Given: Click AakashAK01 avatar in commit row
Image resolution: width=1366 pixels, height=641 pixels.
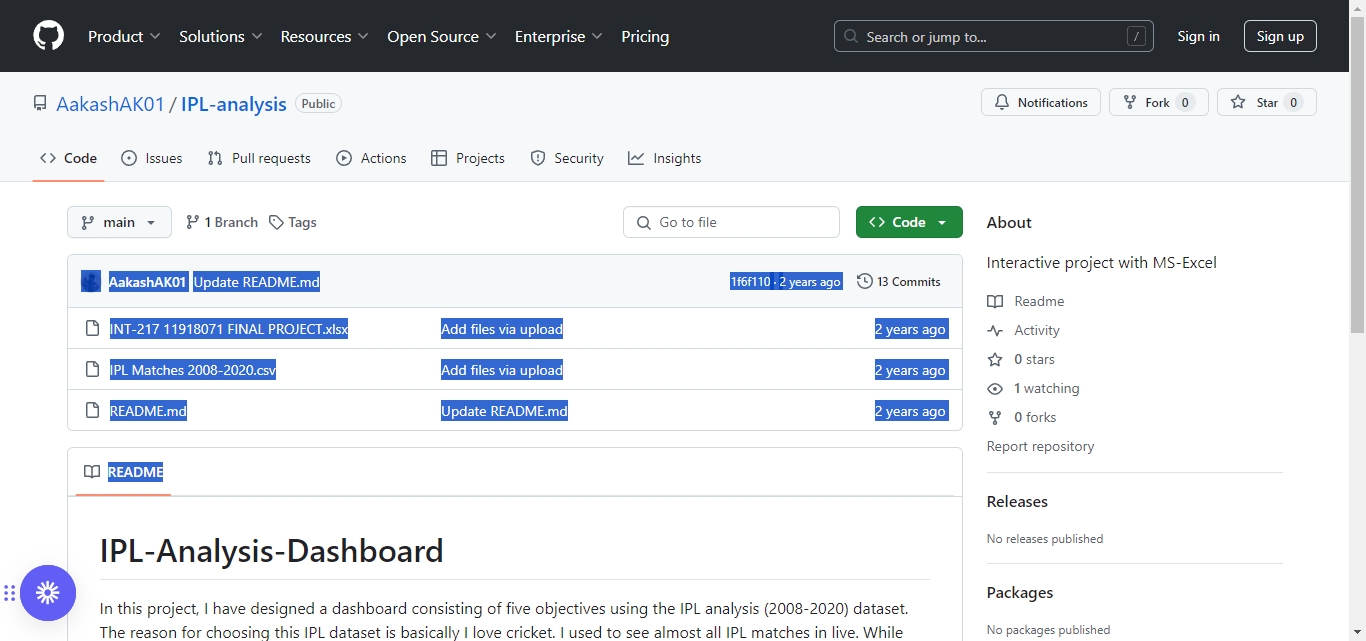Looking at the screenshot, I should coord(91,281).
